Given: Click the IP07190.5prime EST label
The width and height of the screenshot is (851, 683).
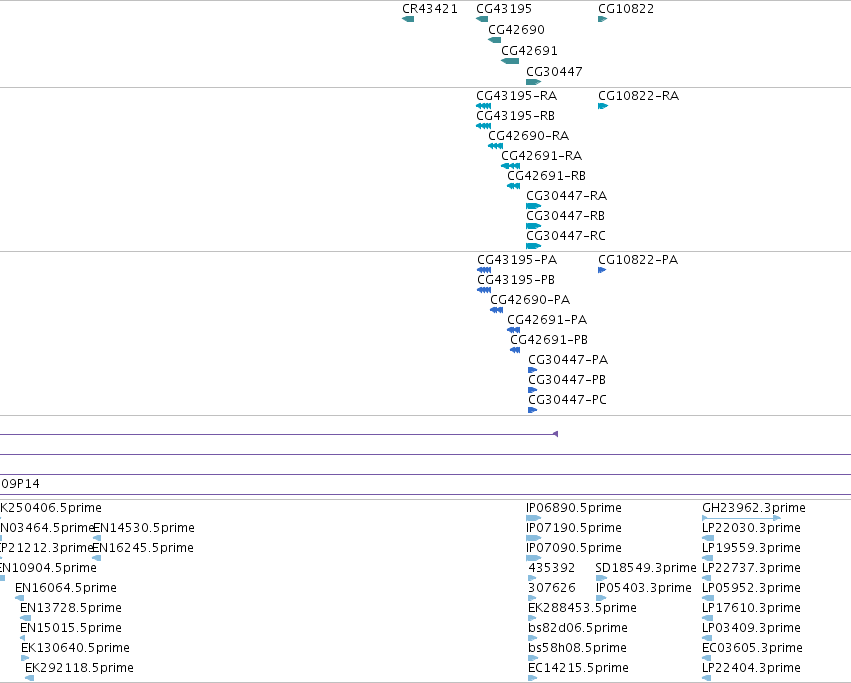Looking at the screenshot, I should 574,528.
